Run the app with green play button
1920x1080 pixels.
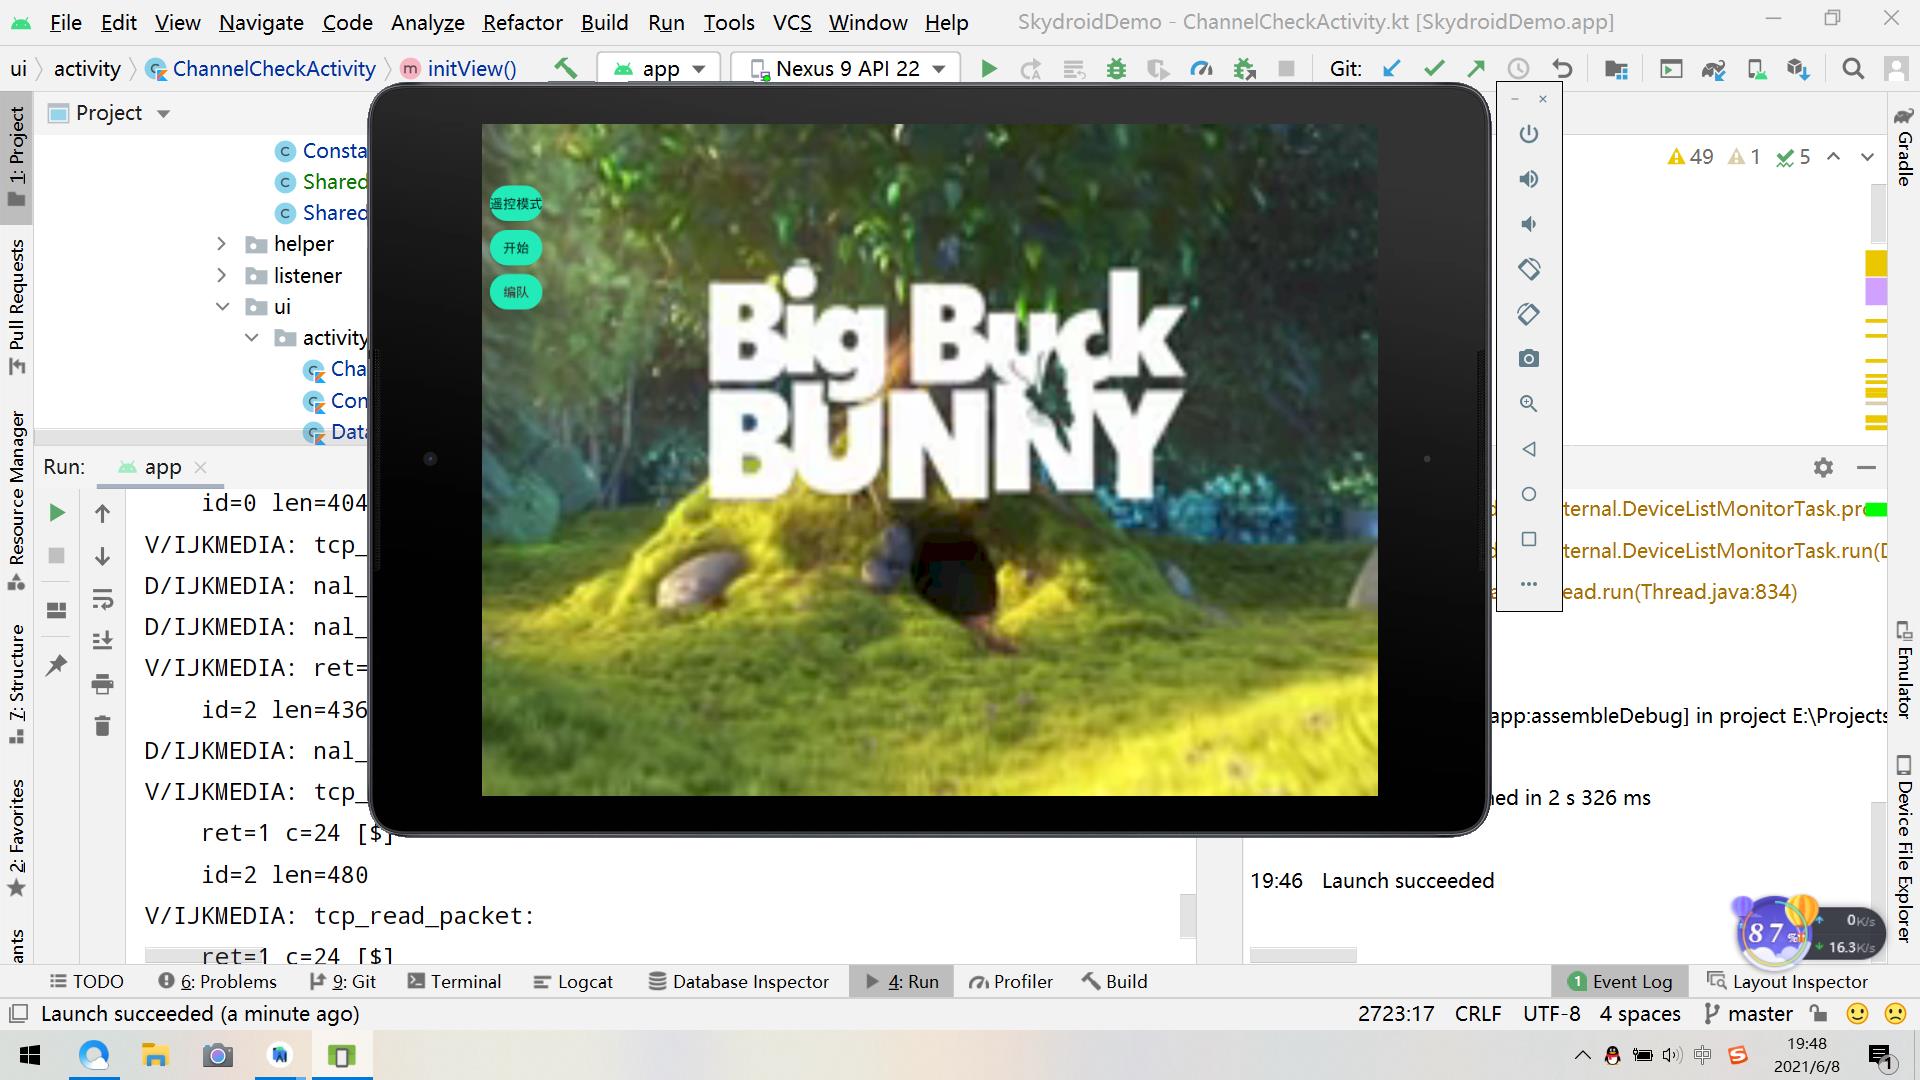[x=988, y=69]
